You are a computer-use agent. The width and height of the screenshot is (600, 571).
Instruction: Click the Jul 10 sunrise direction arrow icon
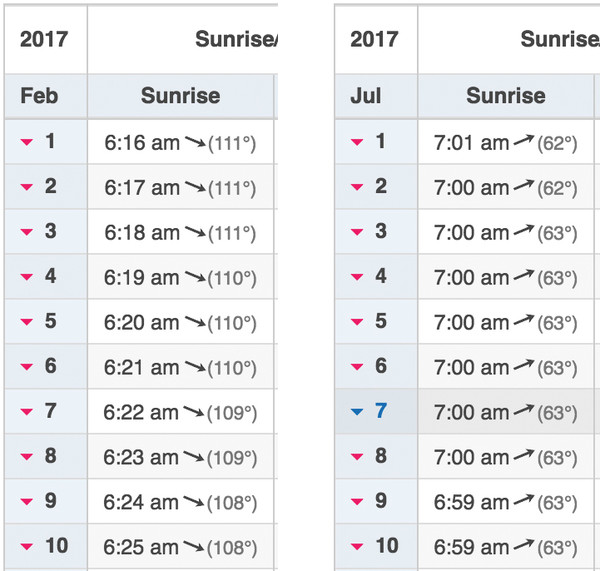(x=524, y=548)
